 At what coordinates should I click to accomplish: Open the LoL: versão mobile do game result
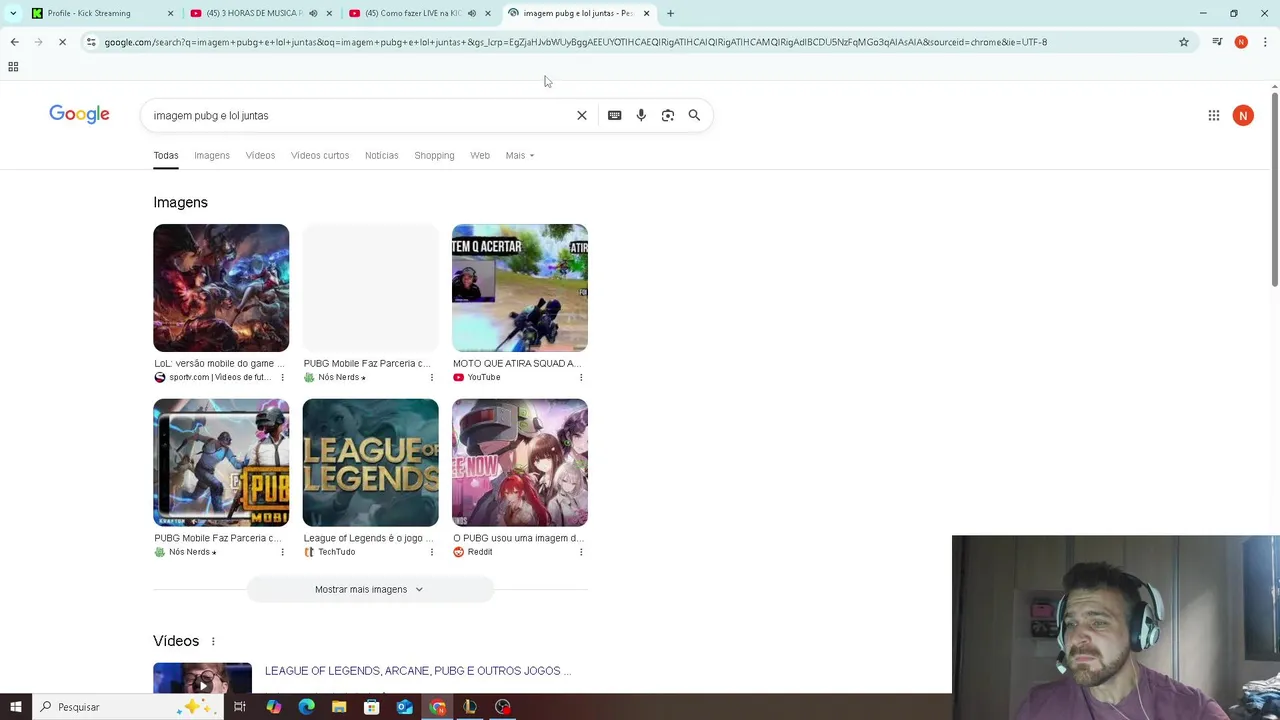220,363
